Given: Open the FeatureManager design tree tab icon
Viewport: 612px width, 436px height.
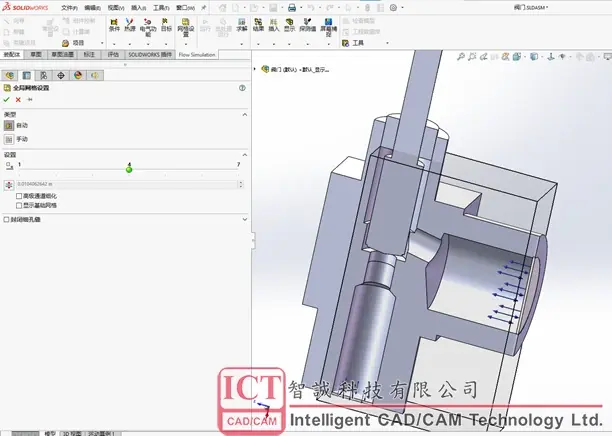Looking at the screenshot, I should coord(9,75).
